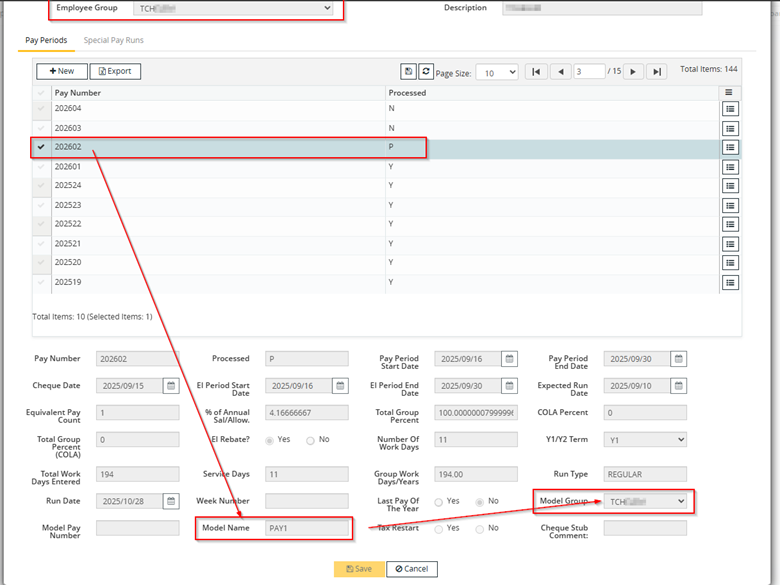Choose Yes for Tax Restart
This screenshot has height=585, width=780.
click(x=439, y=529)
